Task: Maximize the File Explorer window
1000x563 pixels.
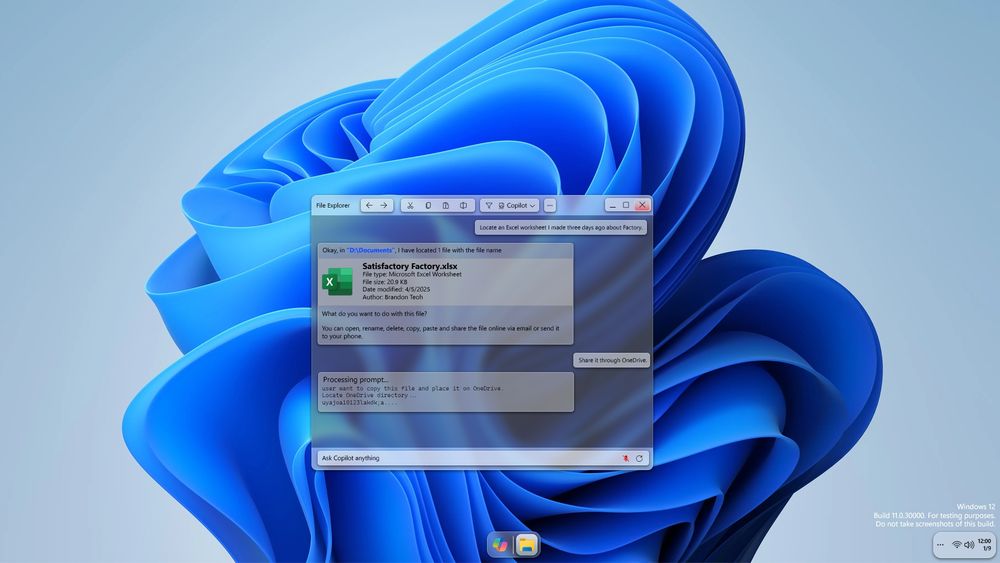Action: tap(626, 205)
